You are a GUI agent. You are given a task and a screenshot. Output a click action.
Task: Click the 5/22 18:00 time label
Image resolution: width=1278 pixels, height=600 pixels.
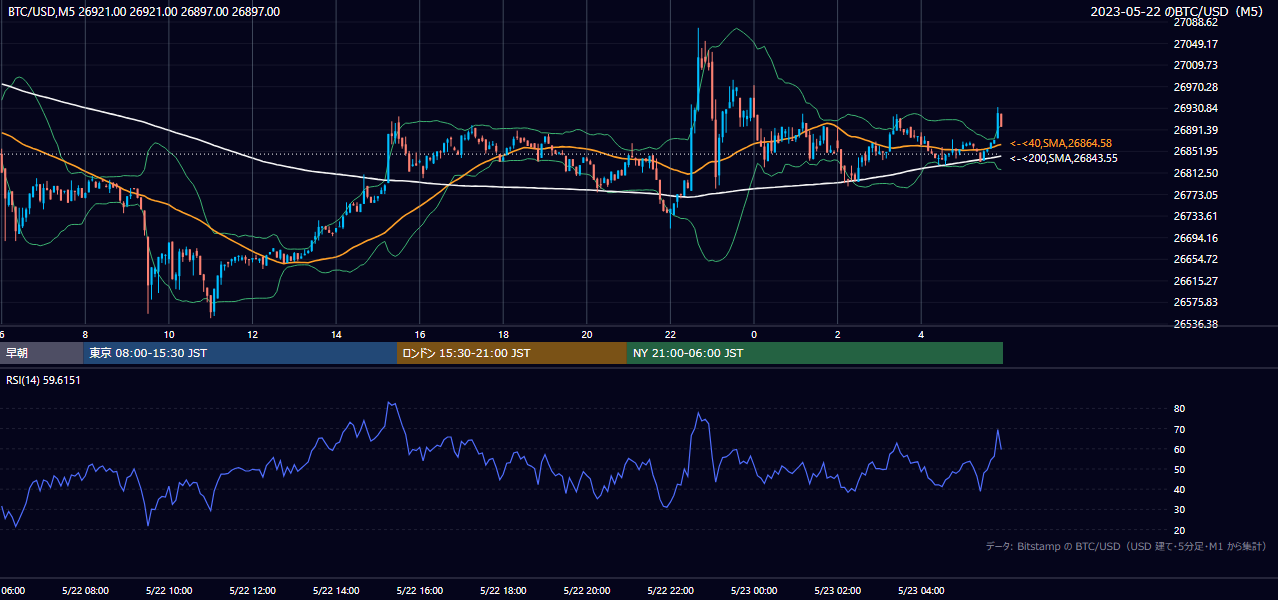503,590
